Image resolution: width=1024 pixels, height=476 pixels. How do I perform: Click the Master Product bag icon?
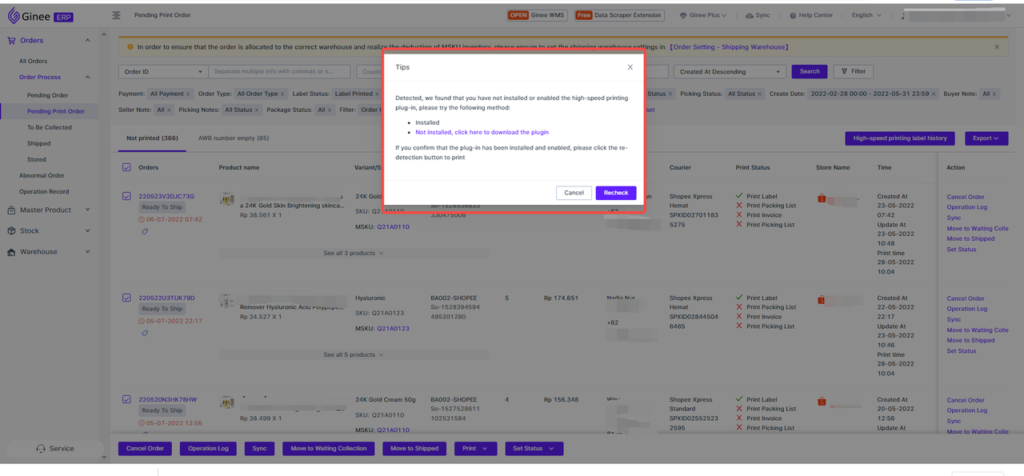(x=11, y=210)
